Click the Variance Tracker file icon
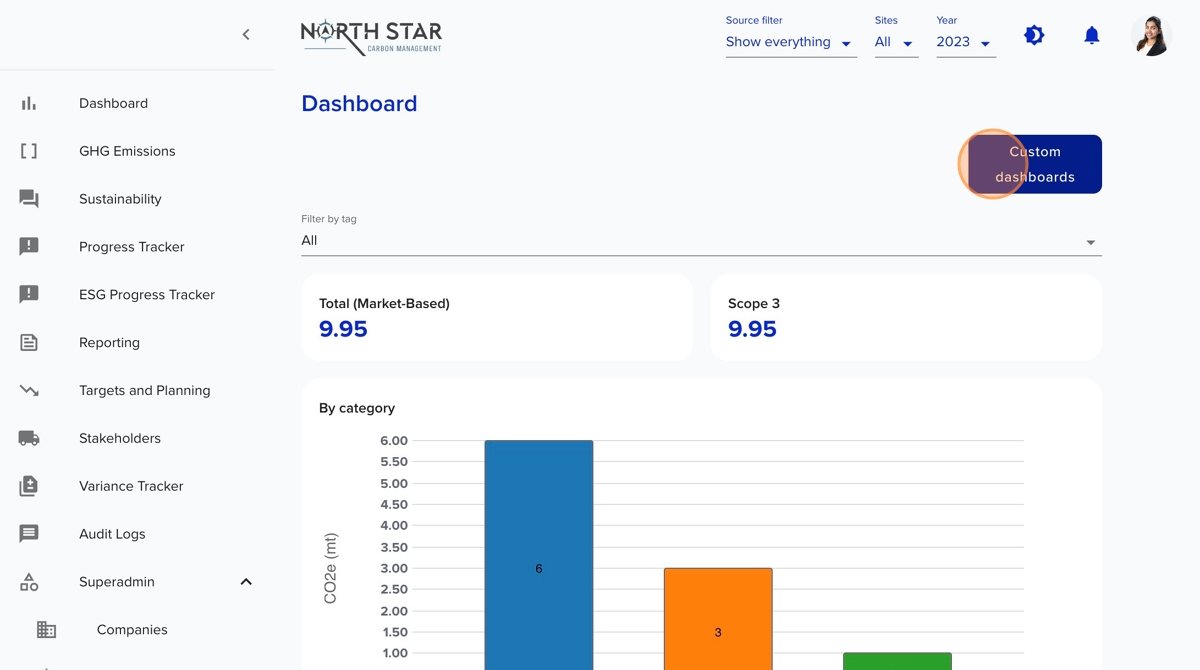Image resolution: width=1200 pixels, height=670 pixels. tap(29, 486)
